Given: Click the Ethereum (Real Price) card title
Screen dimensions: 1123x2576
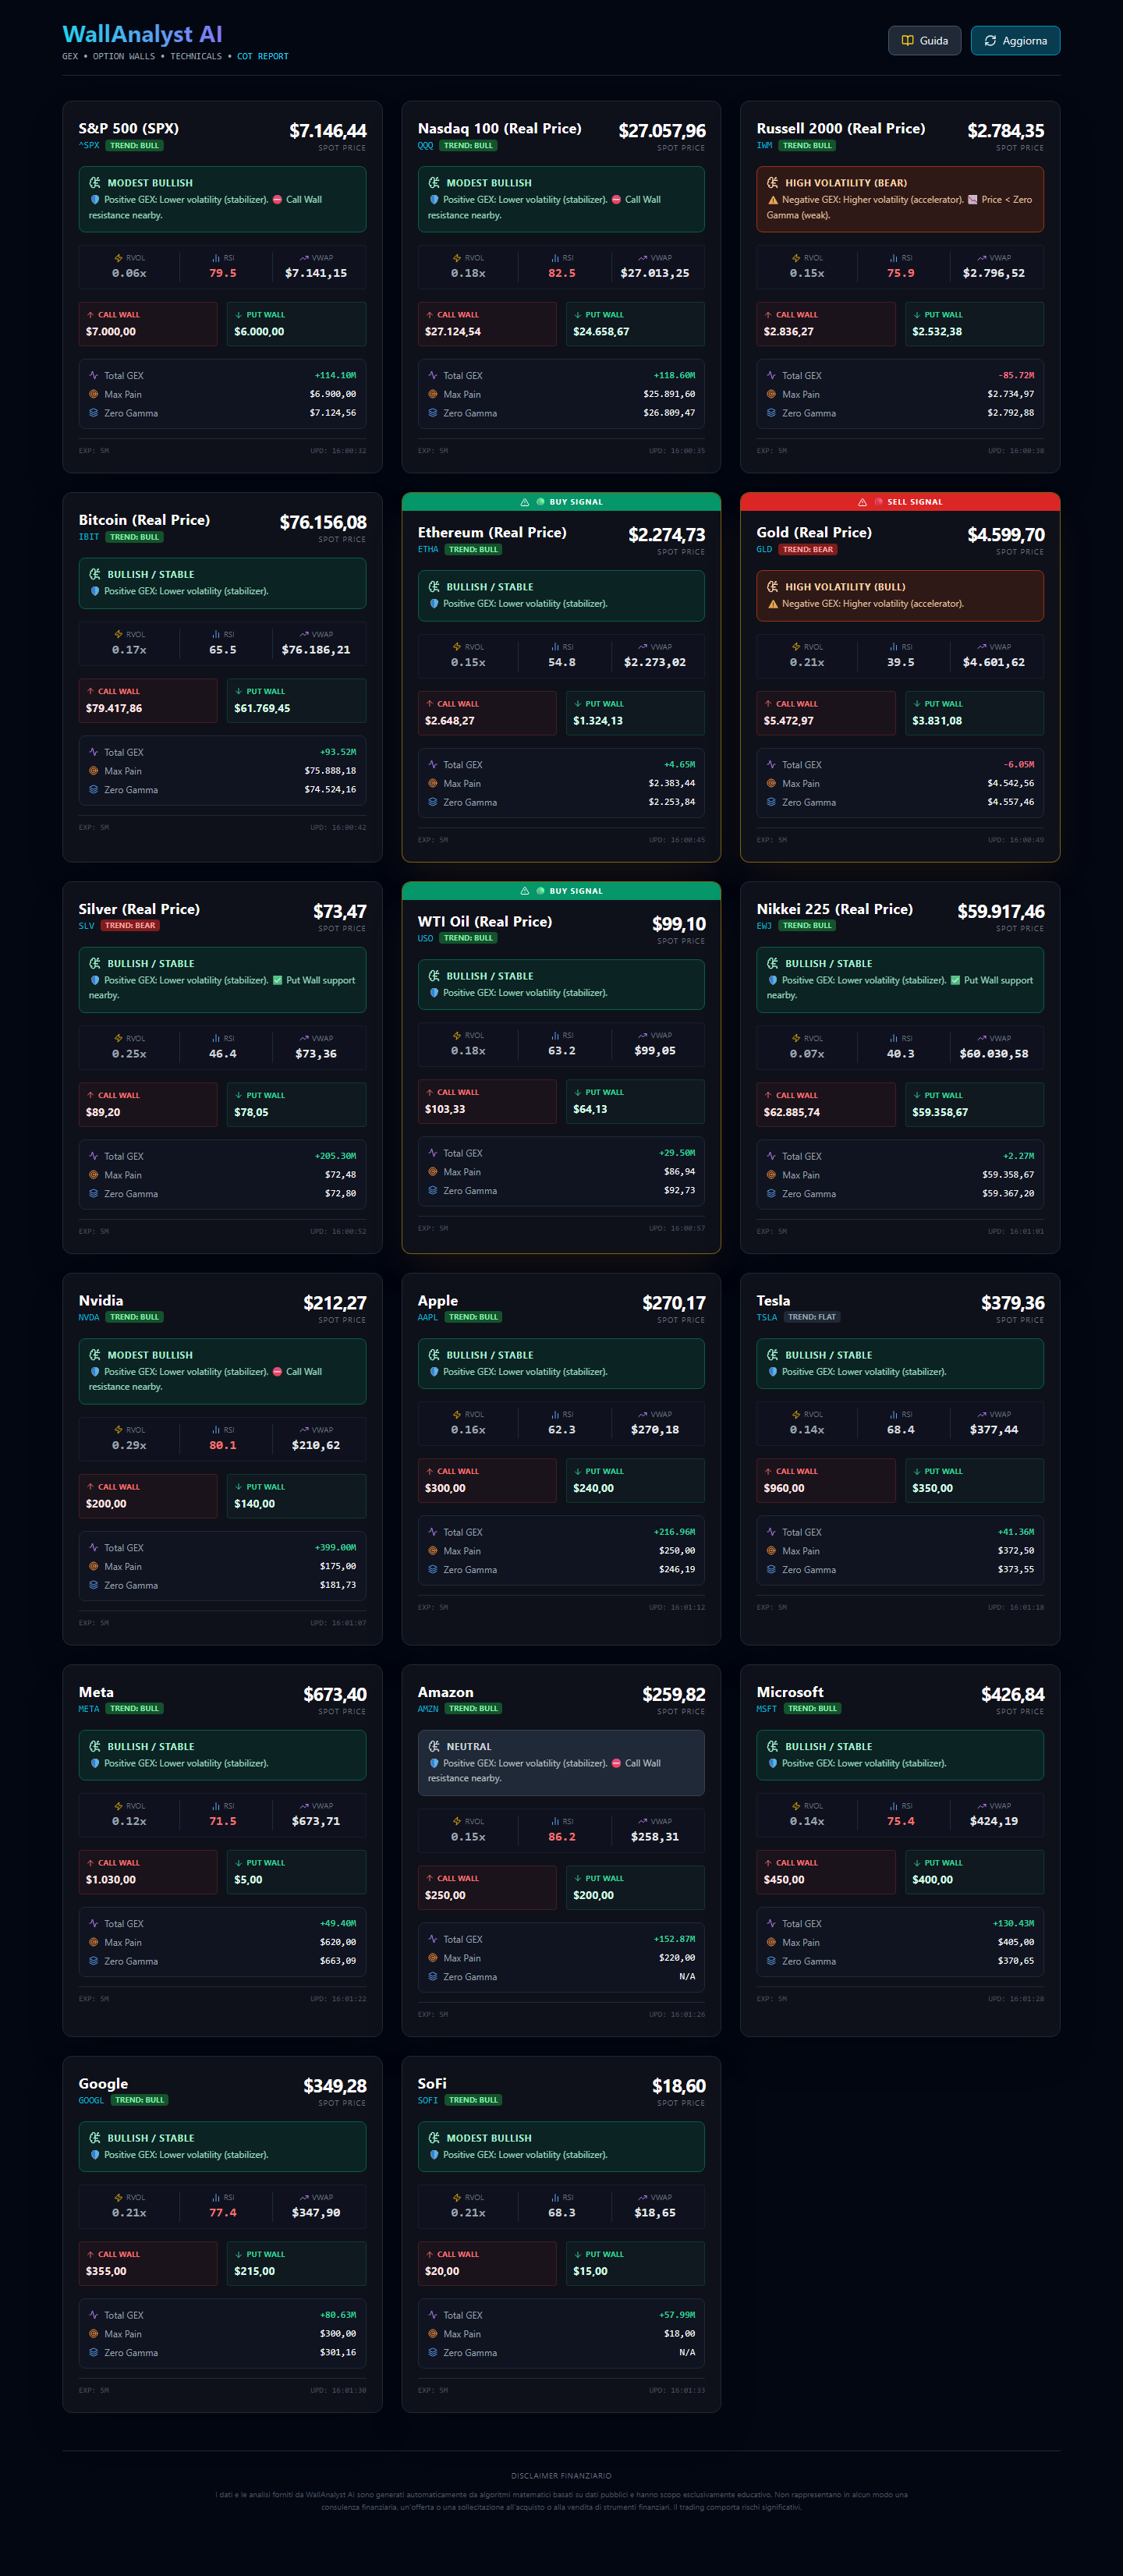Looking at the screenshot, I should [x=492, y=533].
